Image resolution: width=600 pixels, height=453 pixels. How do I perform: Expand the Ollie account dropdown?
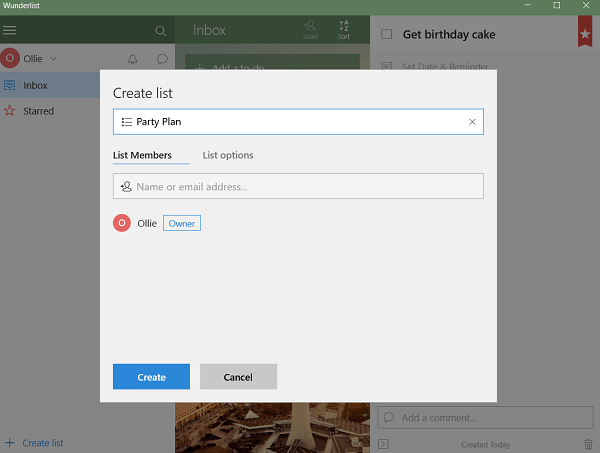click(53, 59)
